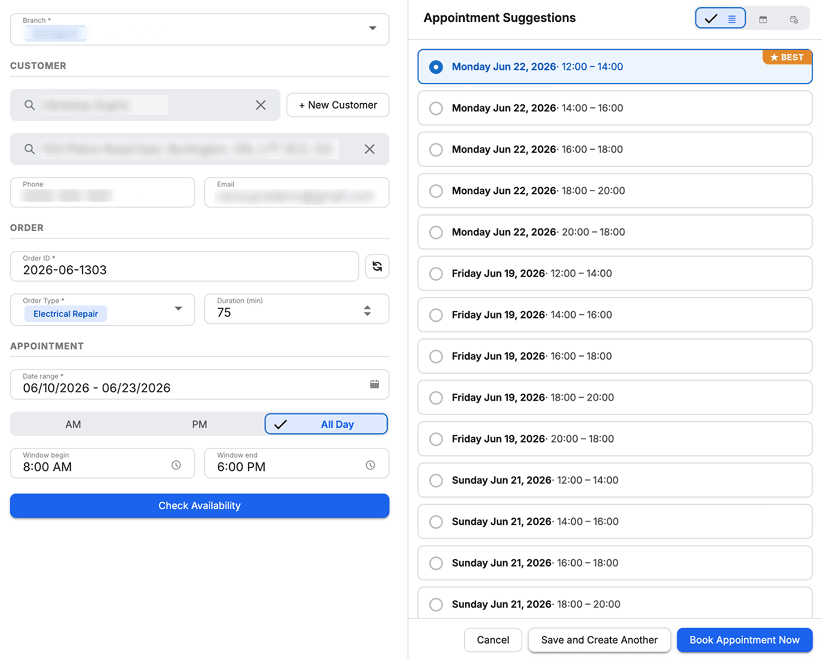This screenshot has width=822, height=659.
Task: Open the schedule-map view icon beside calendar icon
Action: click(x=794, y=19)
